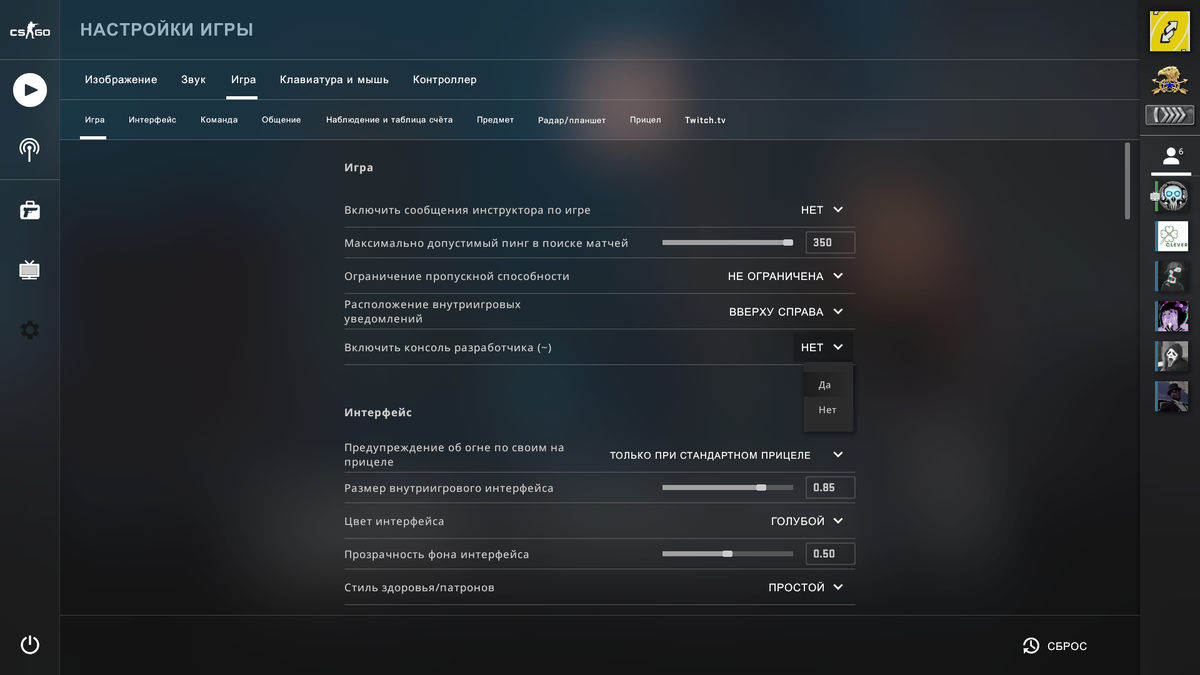
Task: Open the inventory briefcase icon
Action: pos(30,210)
